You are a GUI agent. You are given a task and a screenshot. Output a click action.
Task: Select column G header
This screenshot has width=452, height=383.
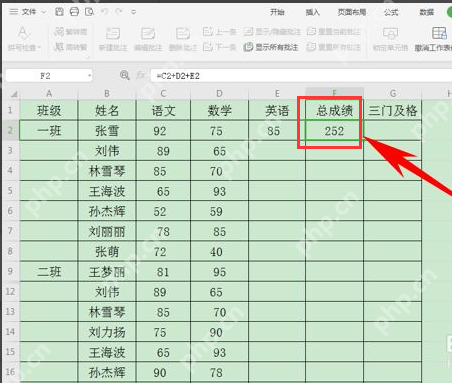tap(393, 94)
